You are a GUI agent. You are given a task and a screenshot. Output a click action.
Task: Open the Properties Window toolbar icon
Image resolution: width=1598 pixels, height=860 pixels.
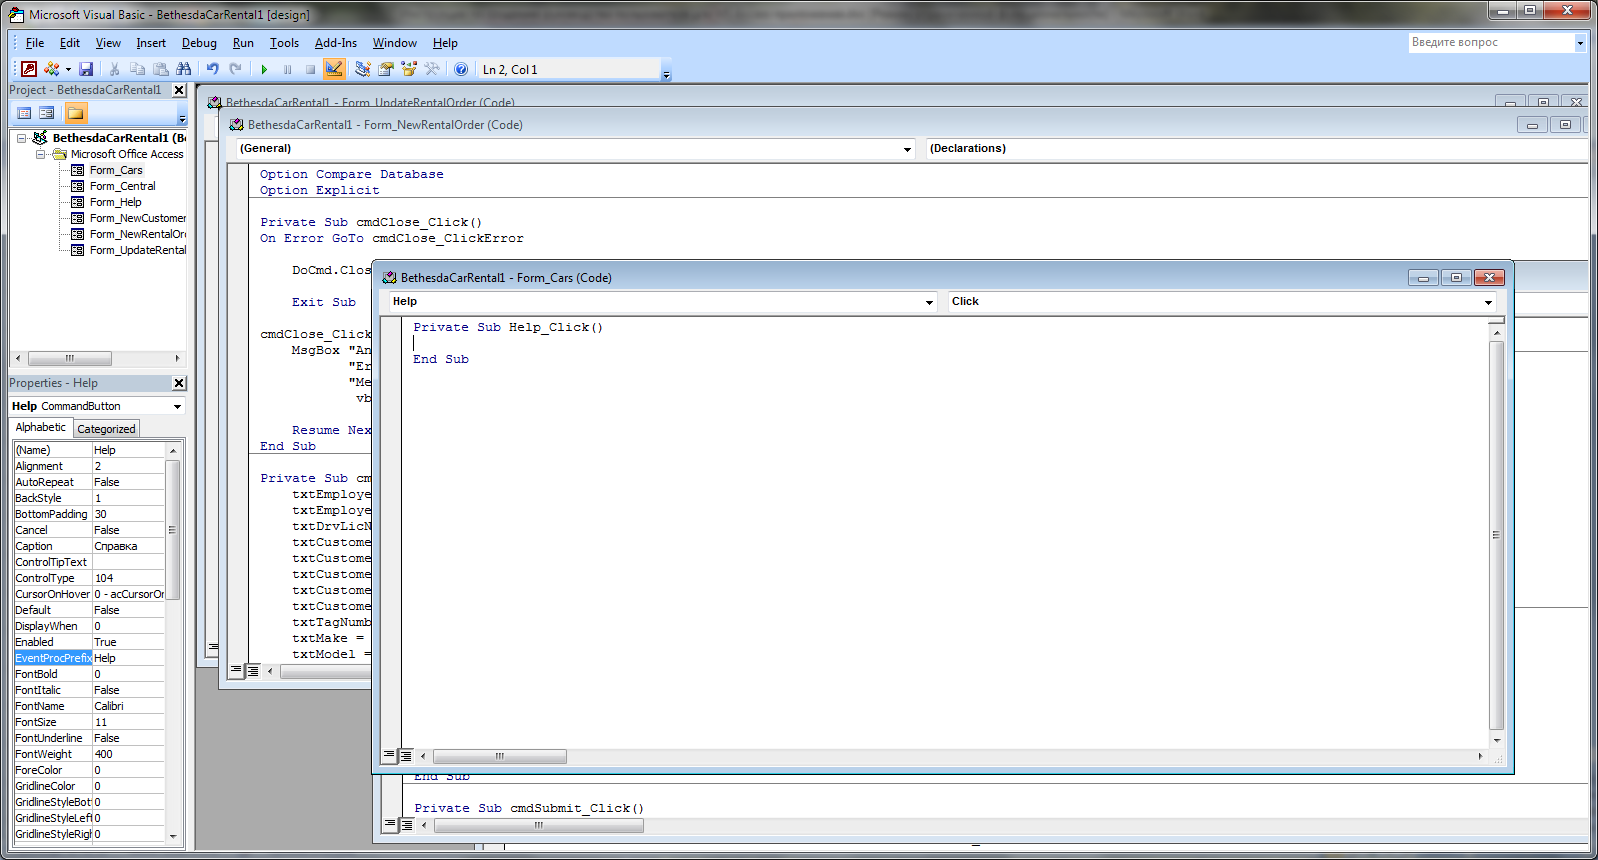386,69
